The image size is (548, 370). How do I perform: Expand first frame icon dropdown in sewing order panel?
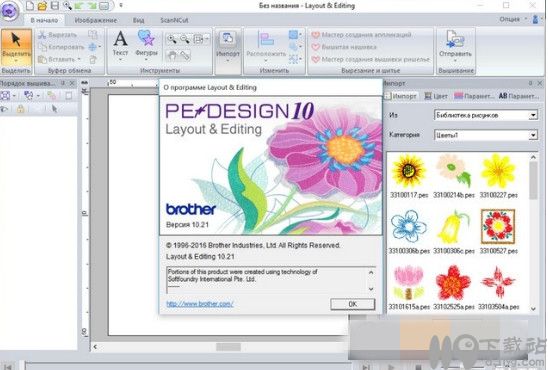(14, 96)
